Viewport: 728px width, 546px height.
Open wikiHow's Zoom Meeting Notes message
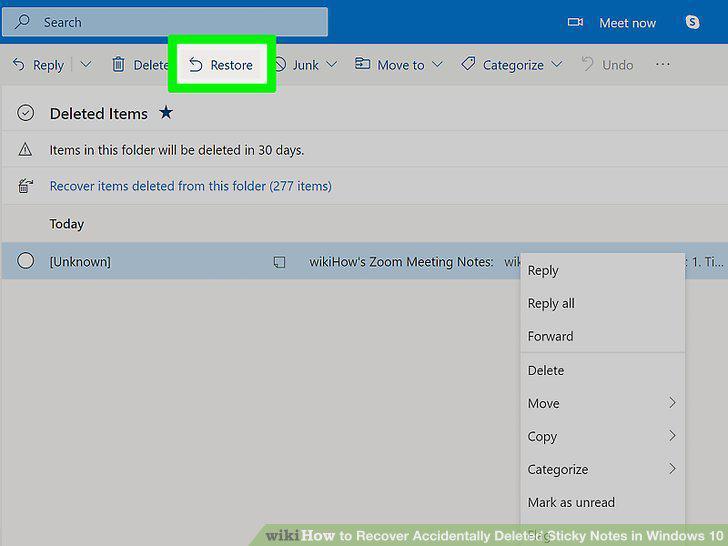(x=401, y=262)
